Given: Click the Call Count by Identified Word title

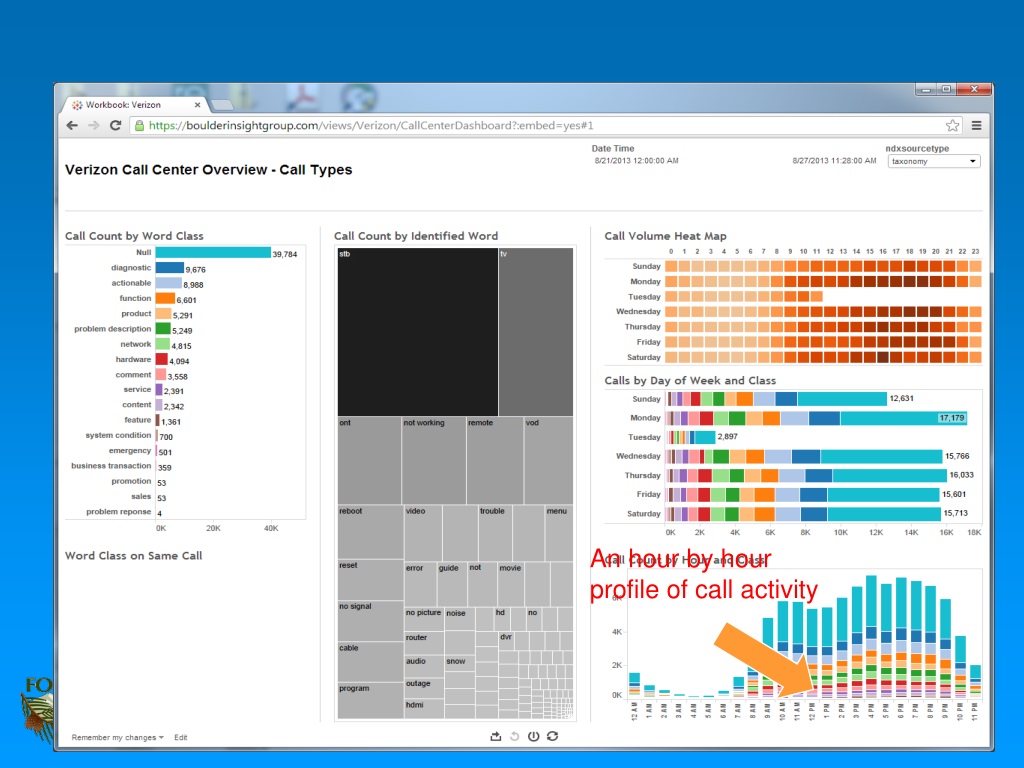Looking at the screenshot, I should tap(415, 236).
